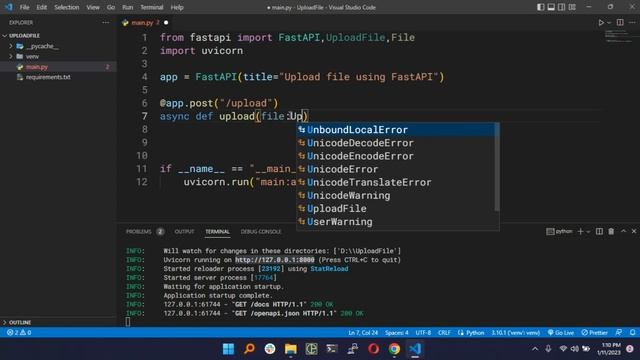The width and height of the screenshot is (640, 360).
Task: Pick UnicodeEncodeError from suggestions
Action: tap(396, 156)
